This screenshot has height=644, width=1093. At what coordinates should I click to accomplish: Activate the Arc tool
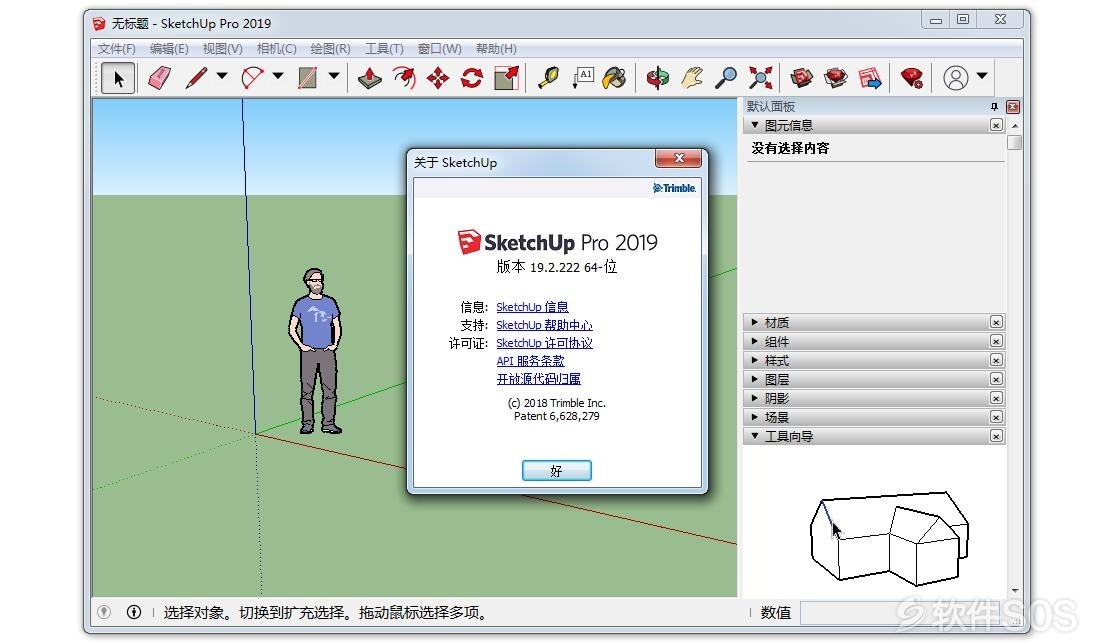252,77
